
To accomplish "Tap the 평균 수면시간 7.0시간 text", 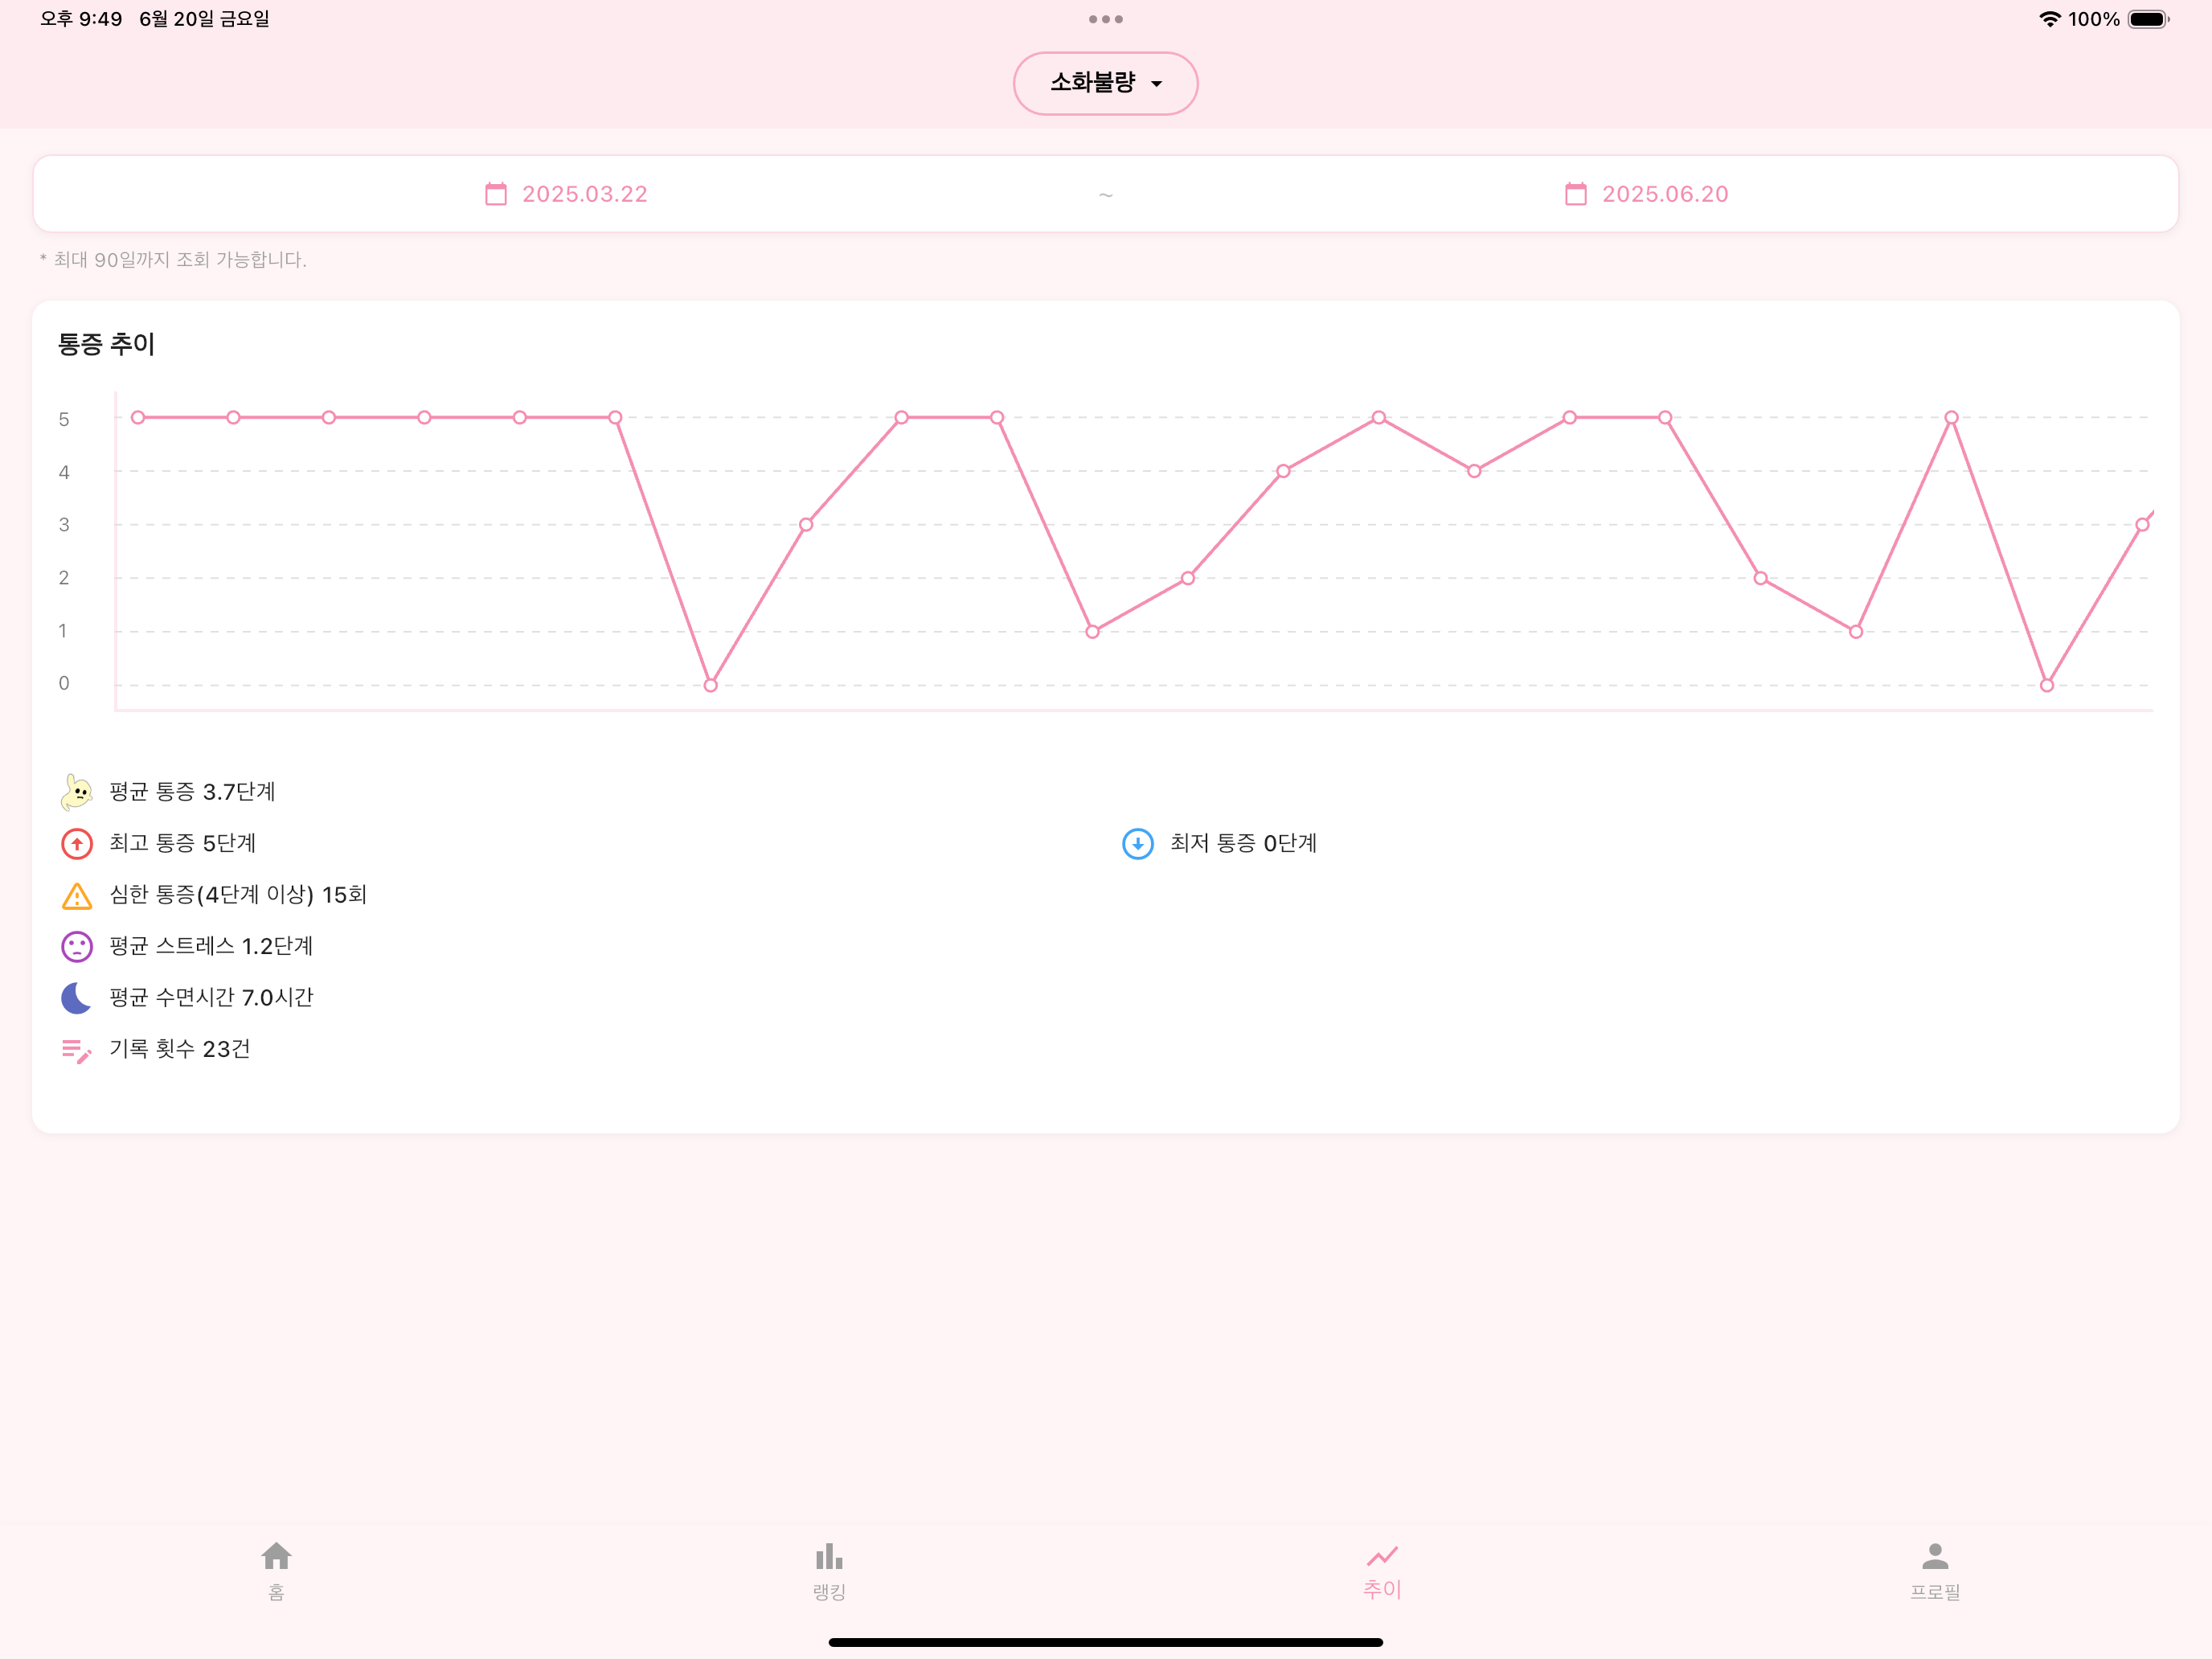I will [x=211, y=998].
